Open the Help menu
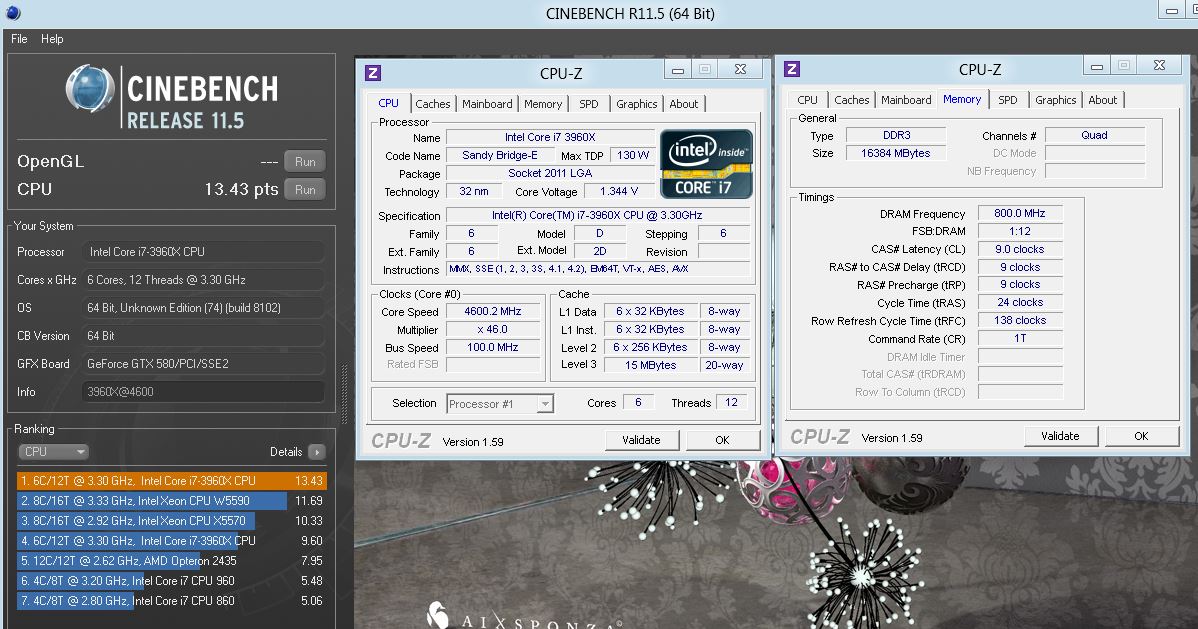Screen dimensions: 1198x629 click(x=52, y=39)
